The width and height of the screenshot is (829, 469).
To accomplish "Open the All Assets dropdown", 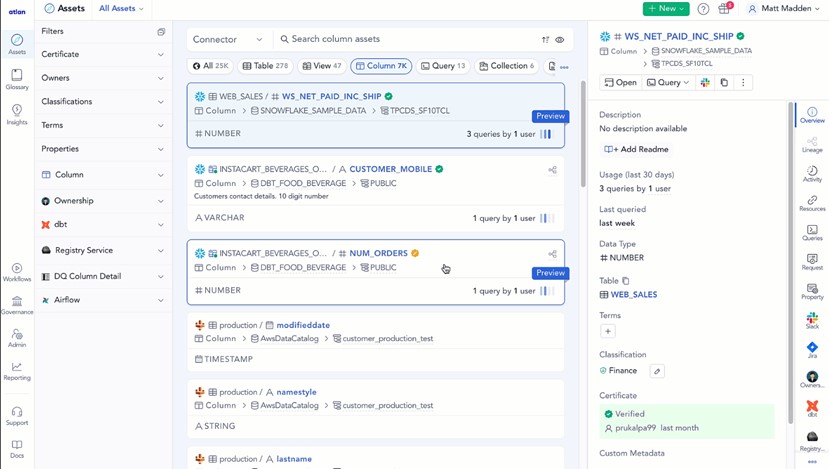I will [121, 8].
